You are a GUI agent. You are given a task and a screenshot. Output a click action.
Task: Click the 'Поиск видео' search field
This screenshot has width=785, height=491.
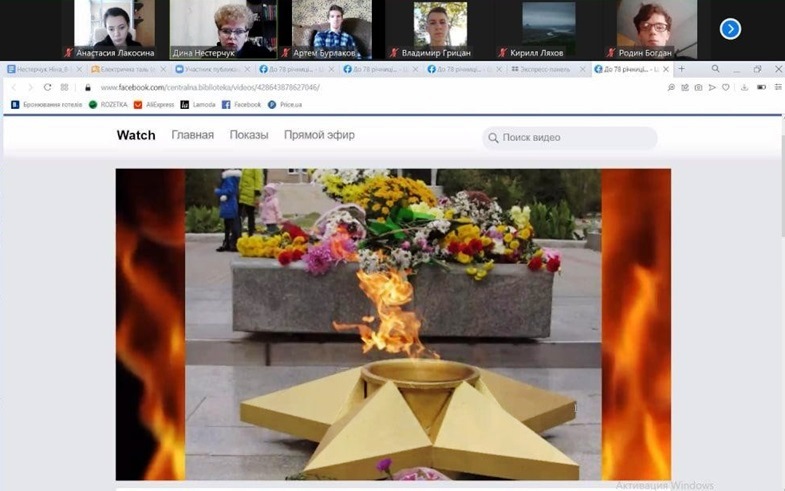tap(570, 138)
